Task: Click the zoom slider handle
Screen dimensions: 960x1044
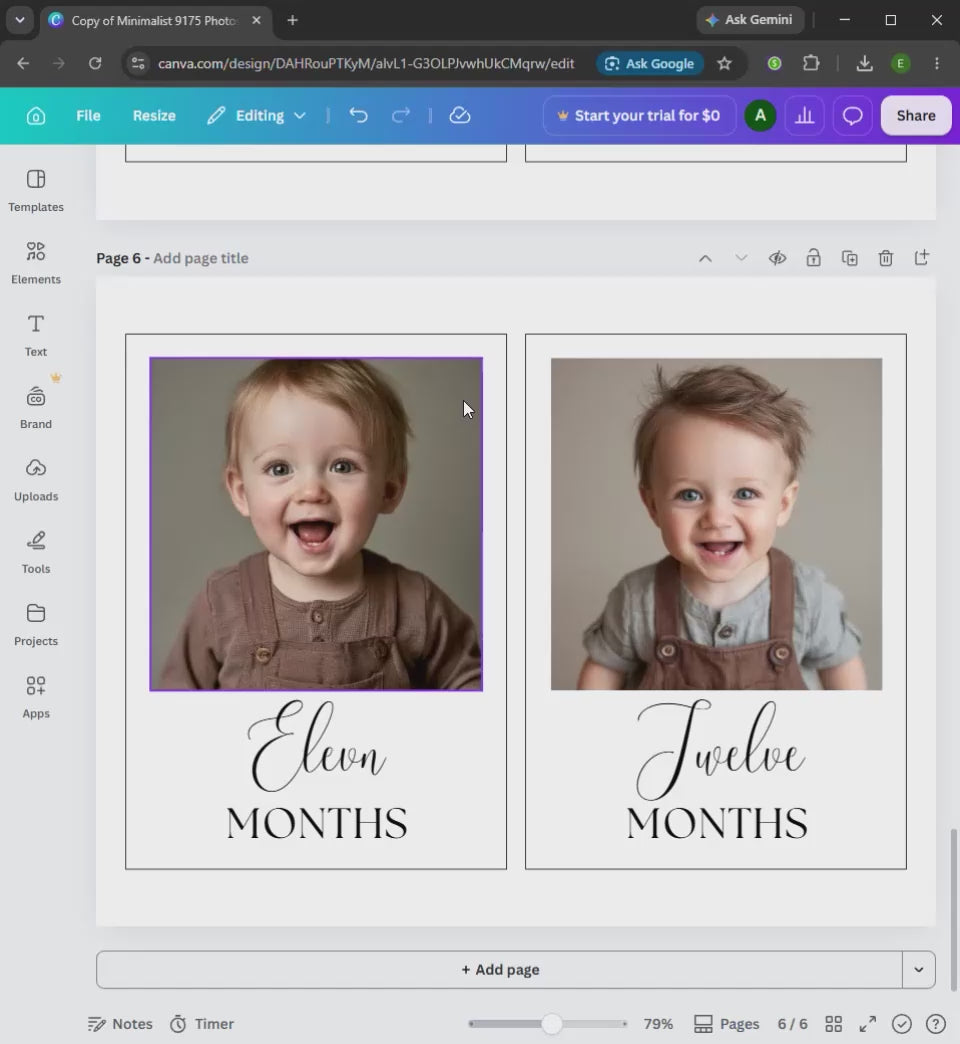Action: click(551, 1023)
